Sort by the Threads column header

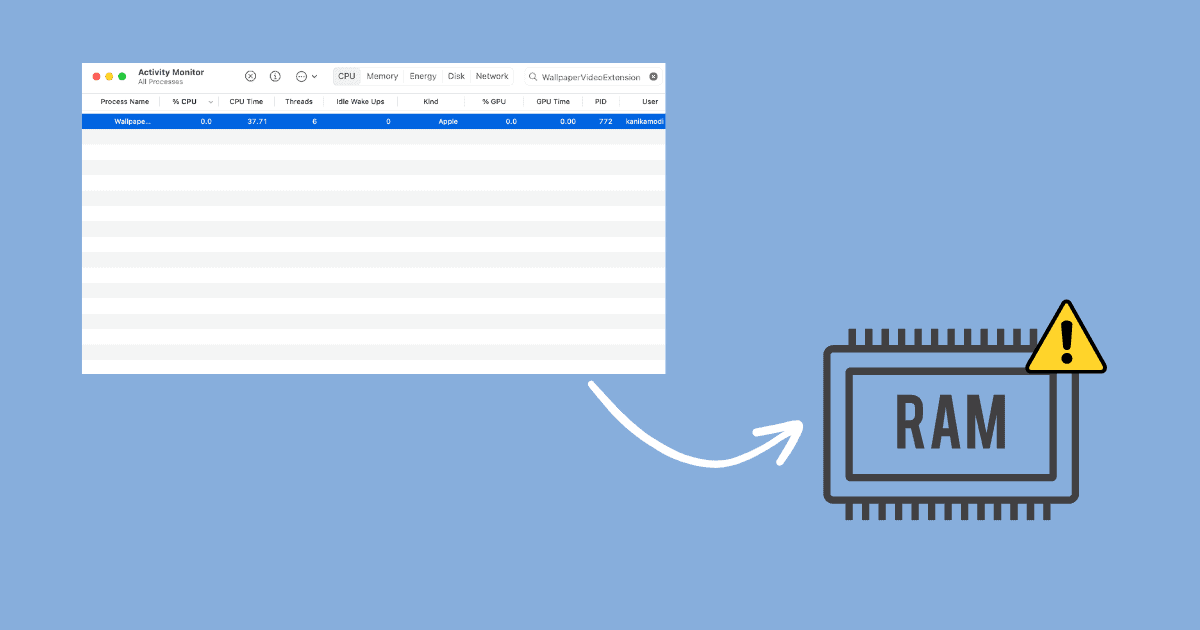point(299,102)
